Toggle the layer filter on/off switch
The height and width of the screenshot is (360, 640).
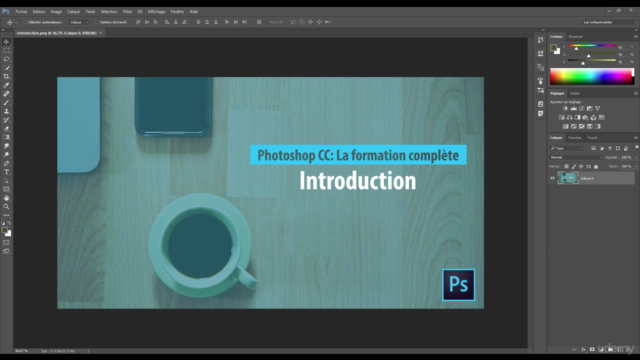(636, 147)
